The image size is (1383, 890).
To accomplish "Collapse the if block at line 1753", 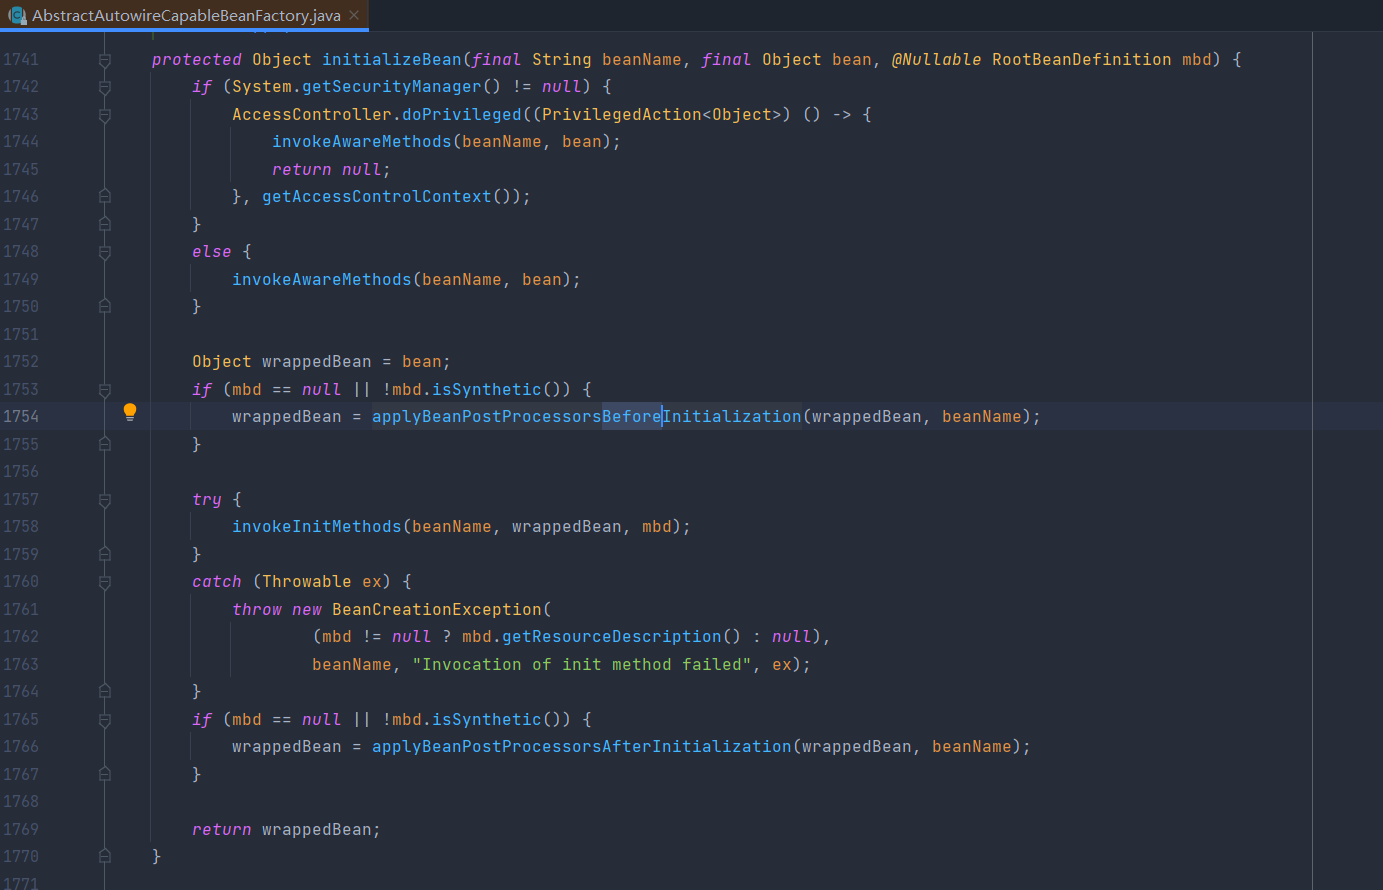I will click(105, 390).
